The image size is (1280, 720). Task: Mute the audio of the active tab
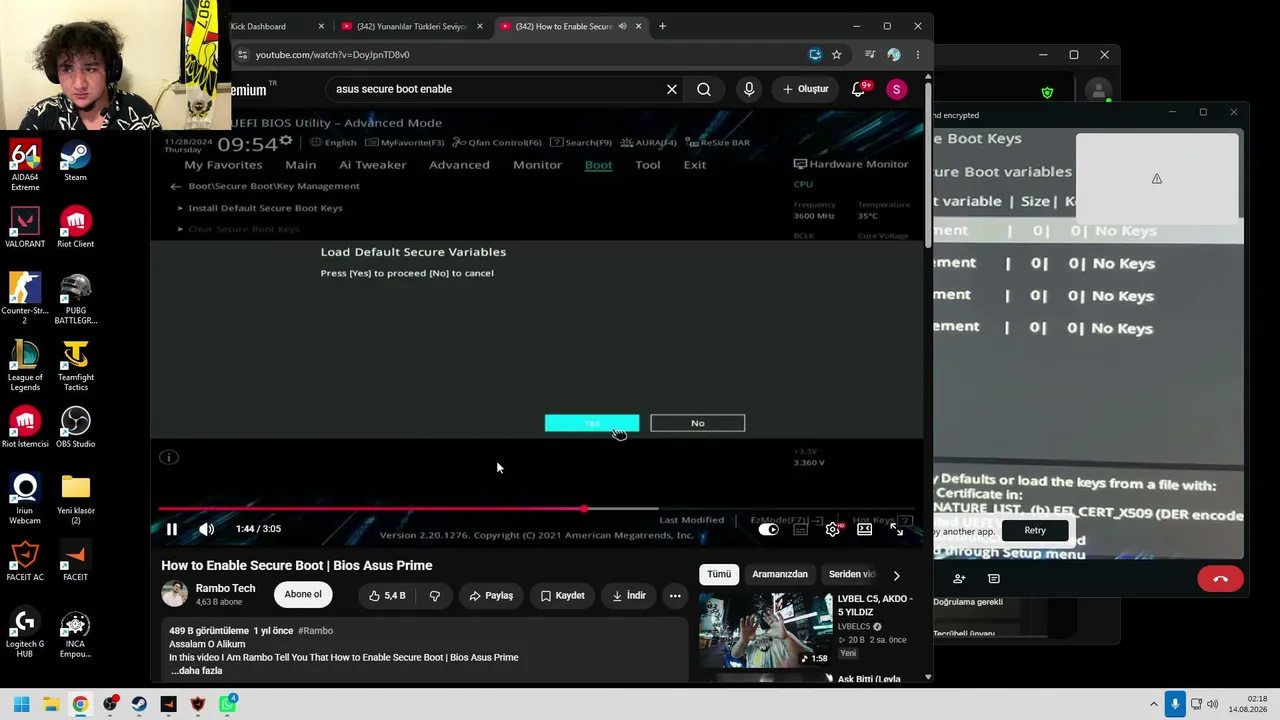pos(622,26)
